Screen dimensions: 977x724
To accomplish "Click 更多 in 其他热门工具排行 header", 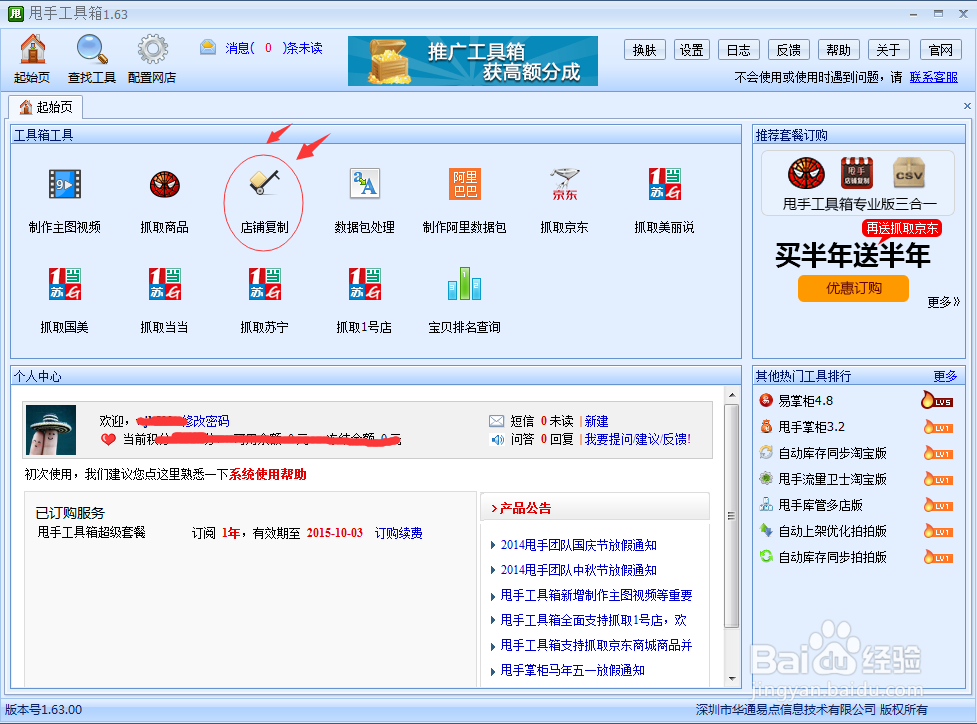I will (945, 376).
